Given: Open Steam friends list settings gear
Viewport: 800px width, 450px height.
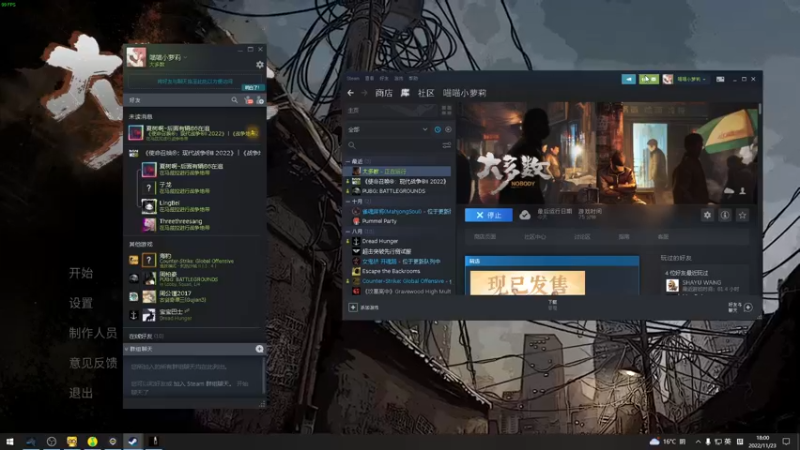Looking at the screenshot, I should [x=260, y=65].
